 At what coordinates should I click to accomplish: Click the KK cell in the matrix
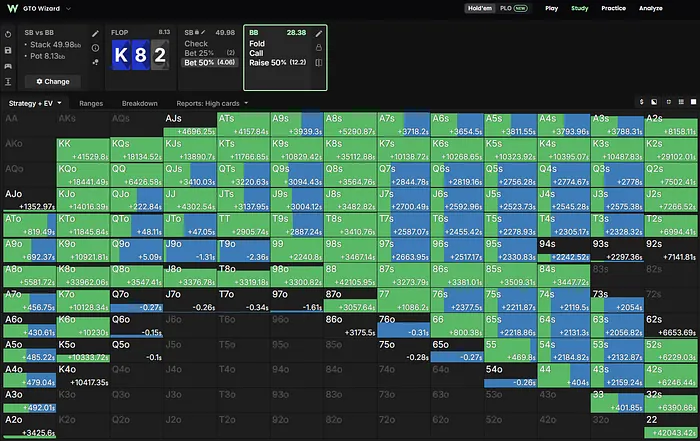[x=83, y=150]
